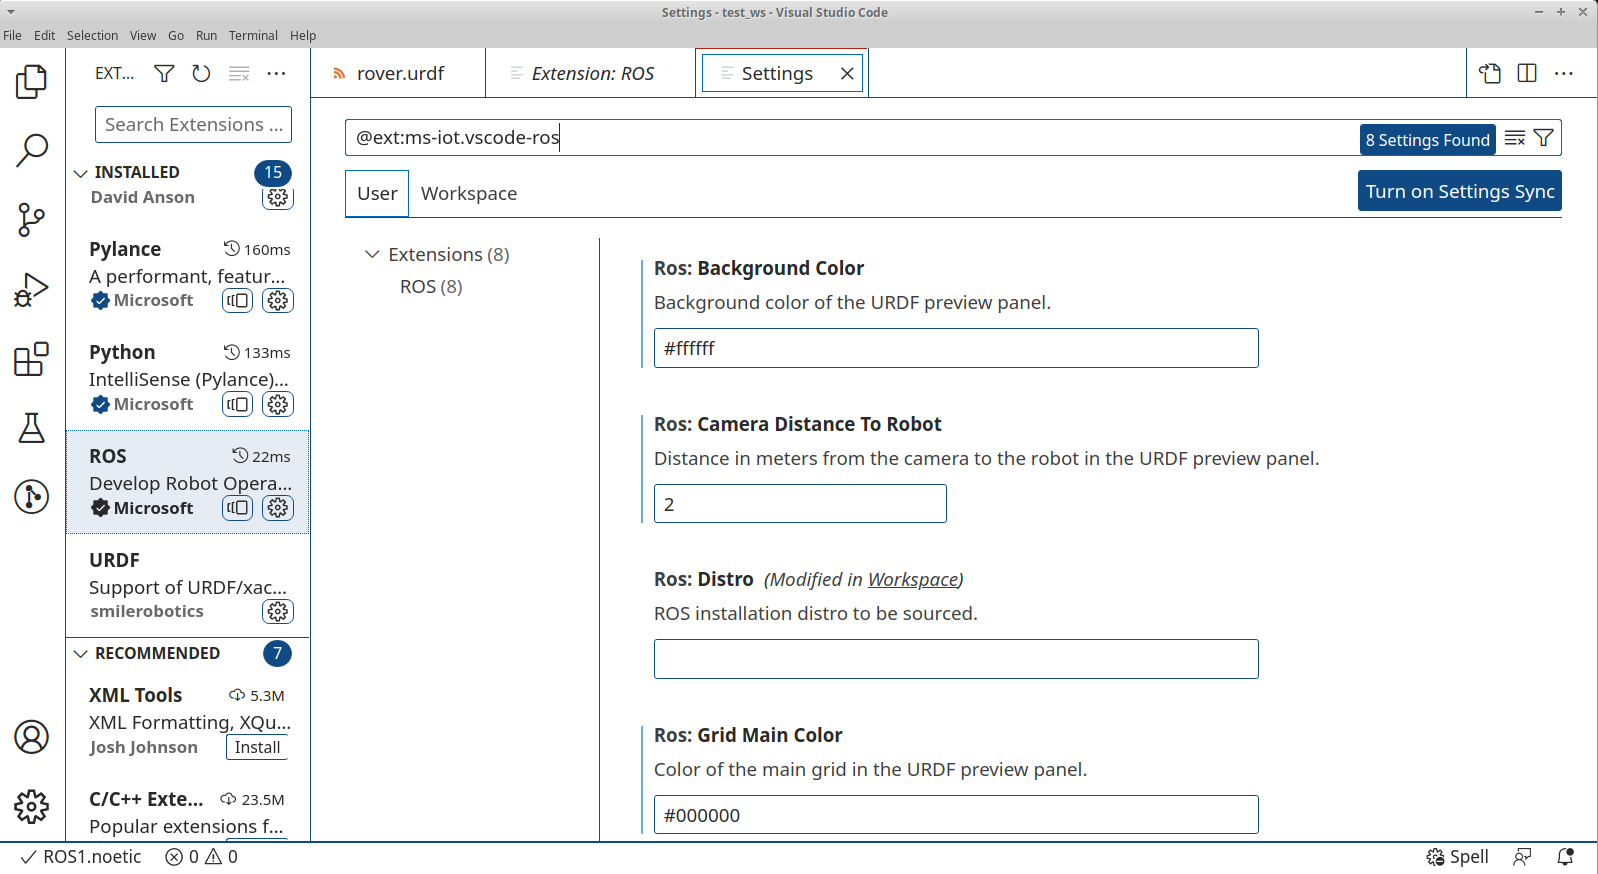Click the '8 Settings Found' badge
This screenshot has width=1598, height=874.
1427,140
